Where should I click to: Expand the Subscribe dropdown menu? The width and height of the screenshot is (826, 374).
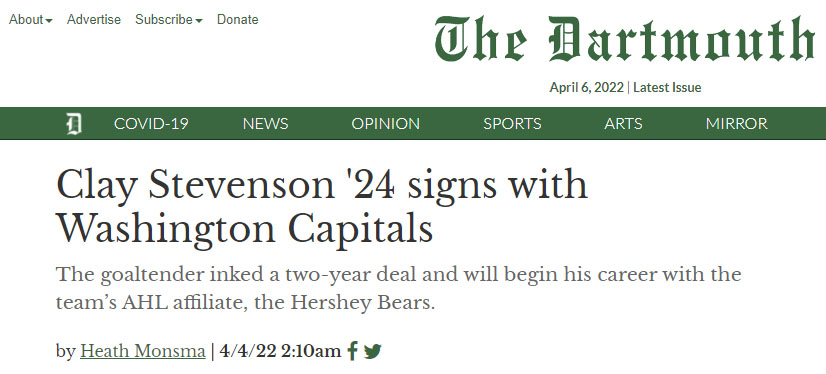click(x=169, y=19)
